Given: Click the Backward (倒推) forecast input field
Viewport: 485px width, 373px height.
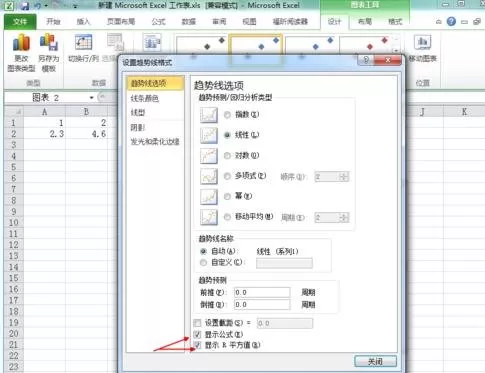Looking at the screenshot, I should (x=262, y=305).
